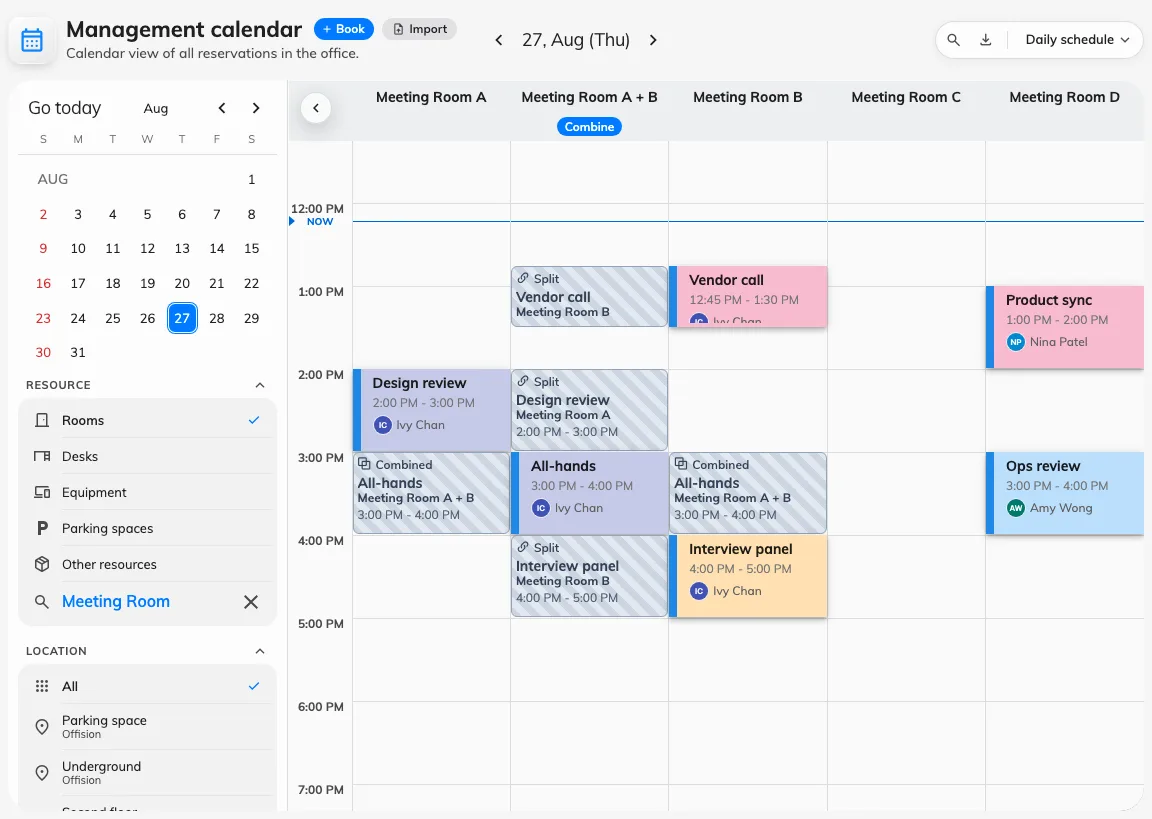Image resolution: width=1152 pixels, height=819 pixels.
Task: Collapse the RESOURCE section
Action: [x=259, y=385]
